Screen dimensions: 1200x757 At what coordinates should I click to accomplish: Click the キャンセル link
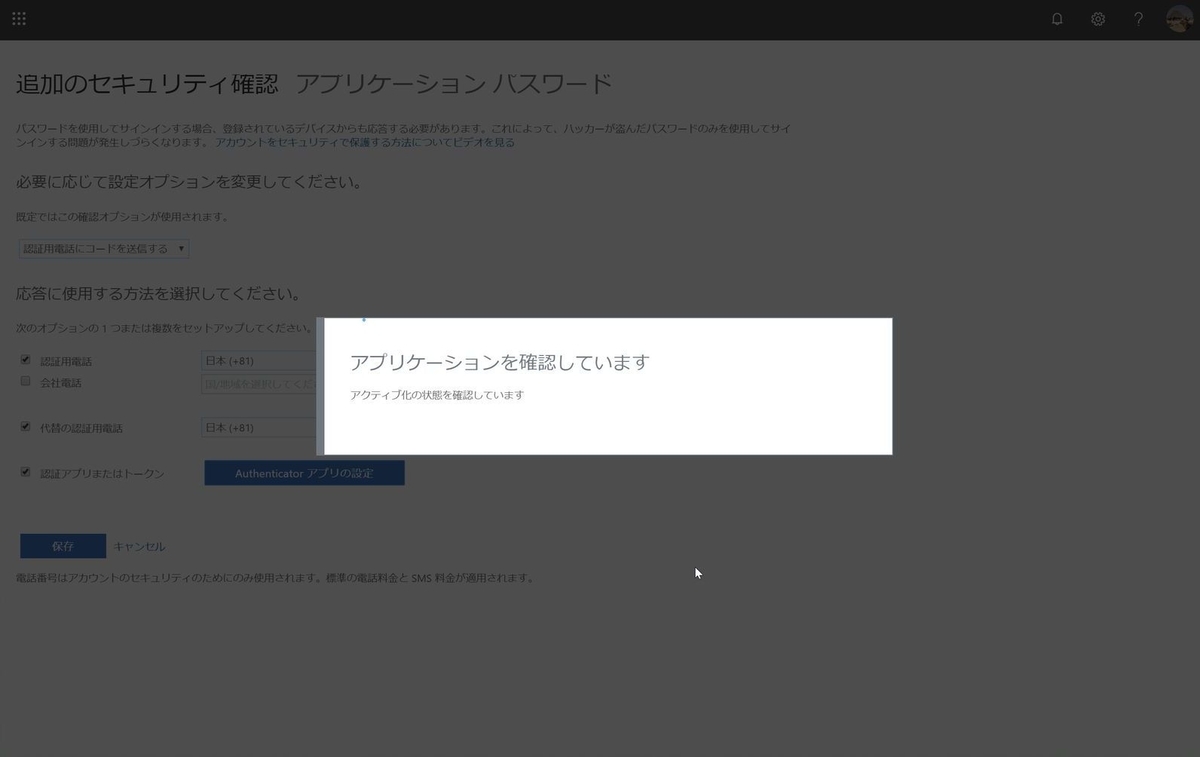click(140, 546)
